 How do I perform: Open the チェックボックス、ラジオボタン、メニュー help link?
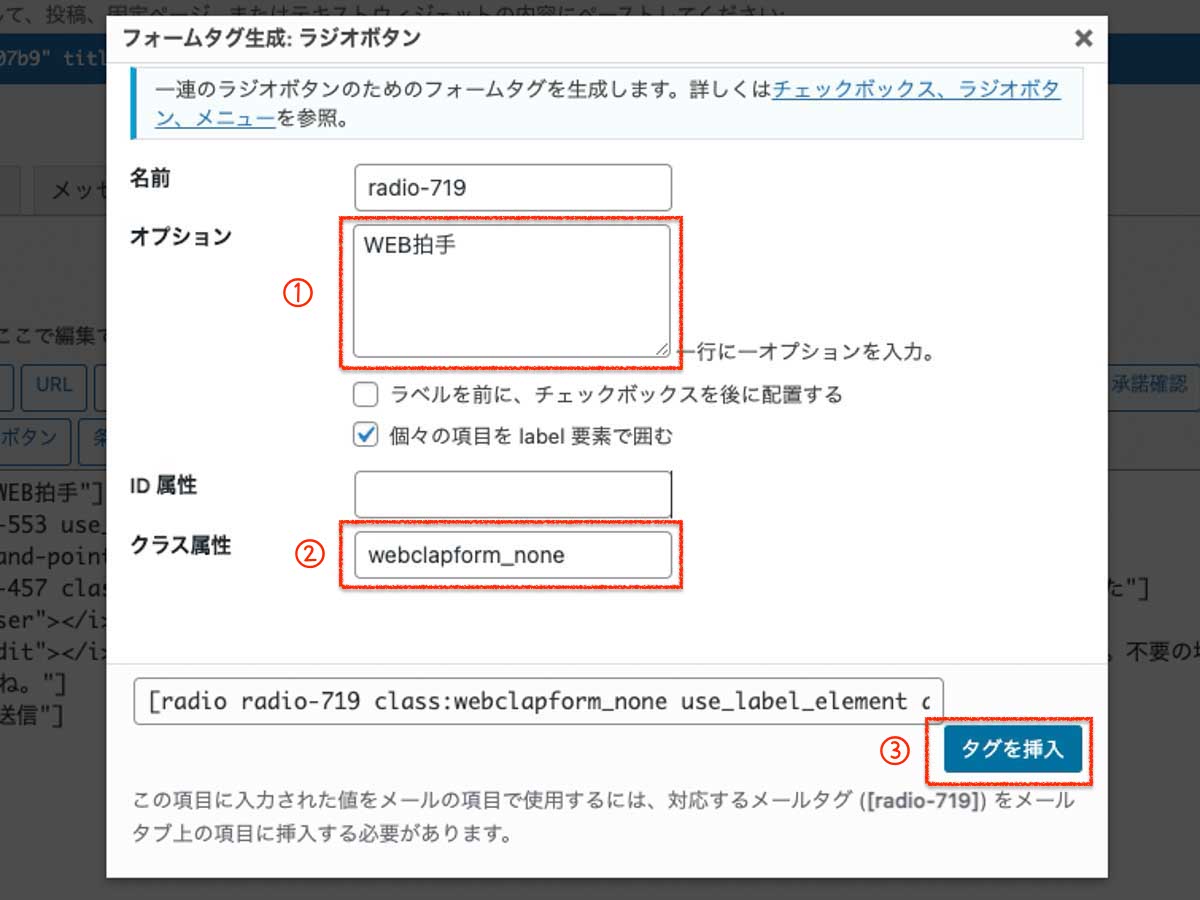(915, 90)
